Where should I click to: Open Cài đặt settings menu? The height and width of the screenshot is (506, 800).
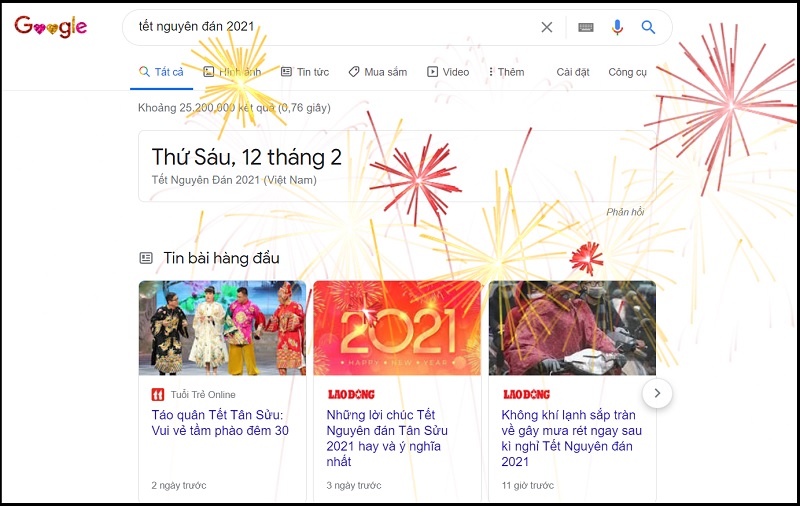[x=572, y=72]
